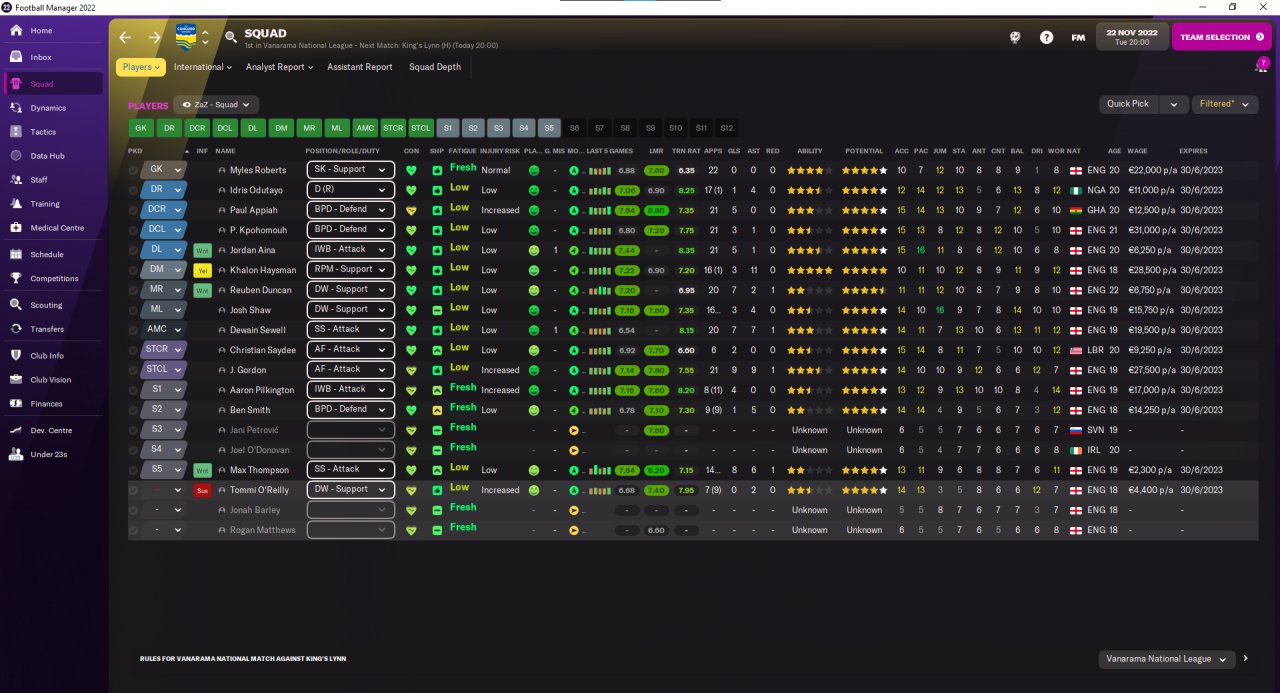The image size is (1280, 693).
Task: Click the Data Hub sidebar icon
Action: click(16, 156)
